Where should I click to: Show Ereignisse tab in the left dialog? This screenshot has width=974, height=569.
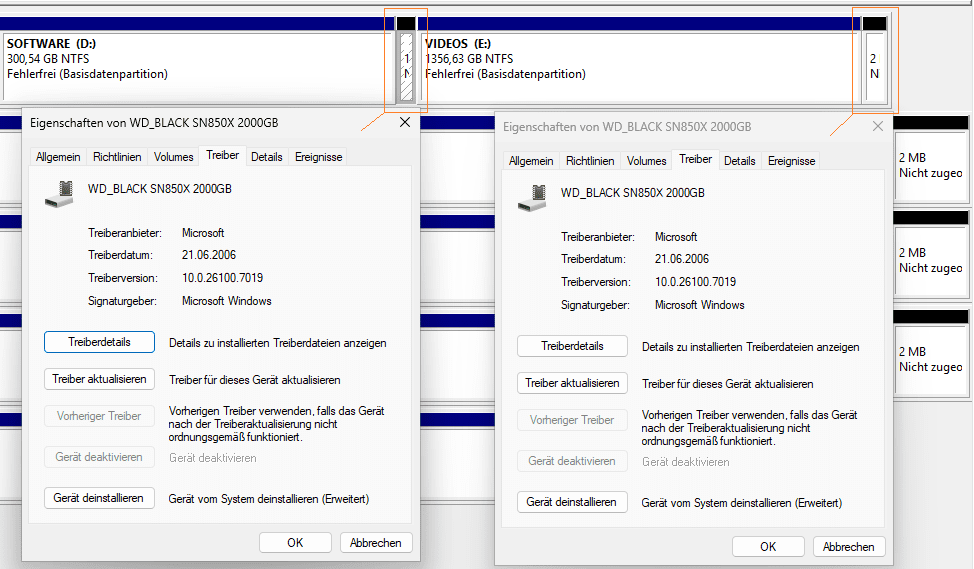(x=319, y=157)
